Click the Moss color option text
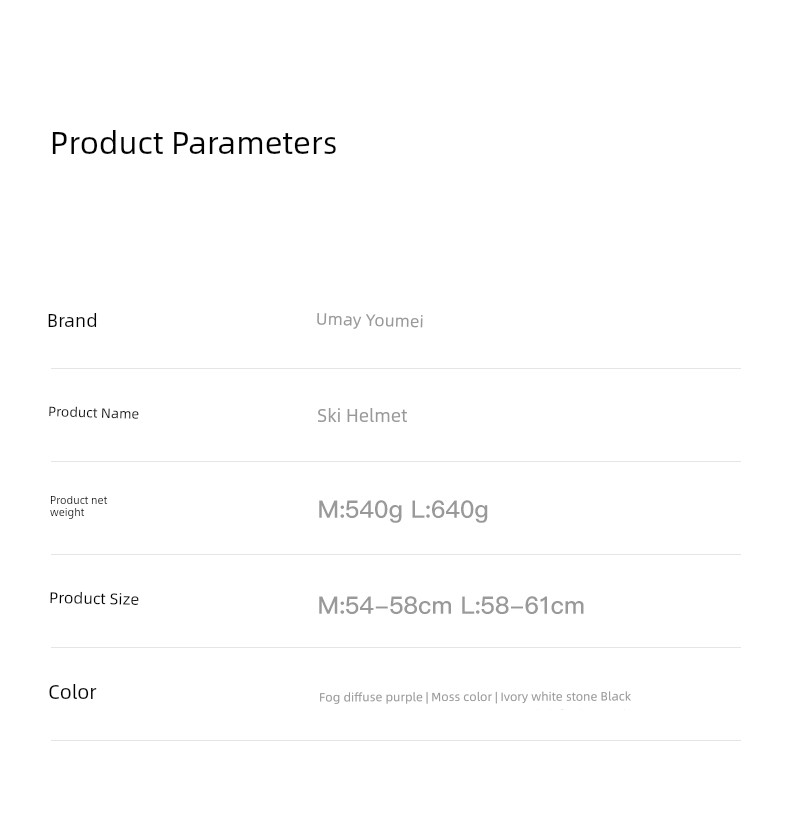 click(461, 697)
